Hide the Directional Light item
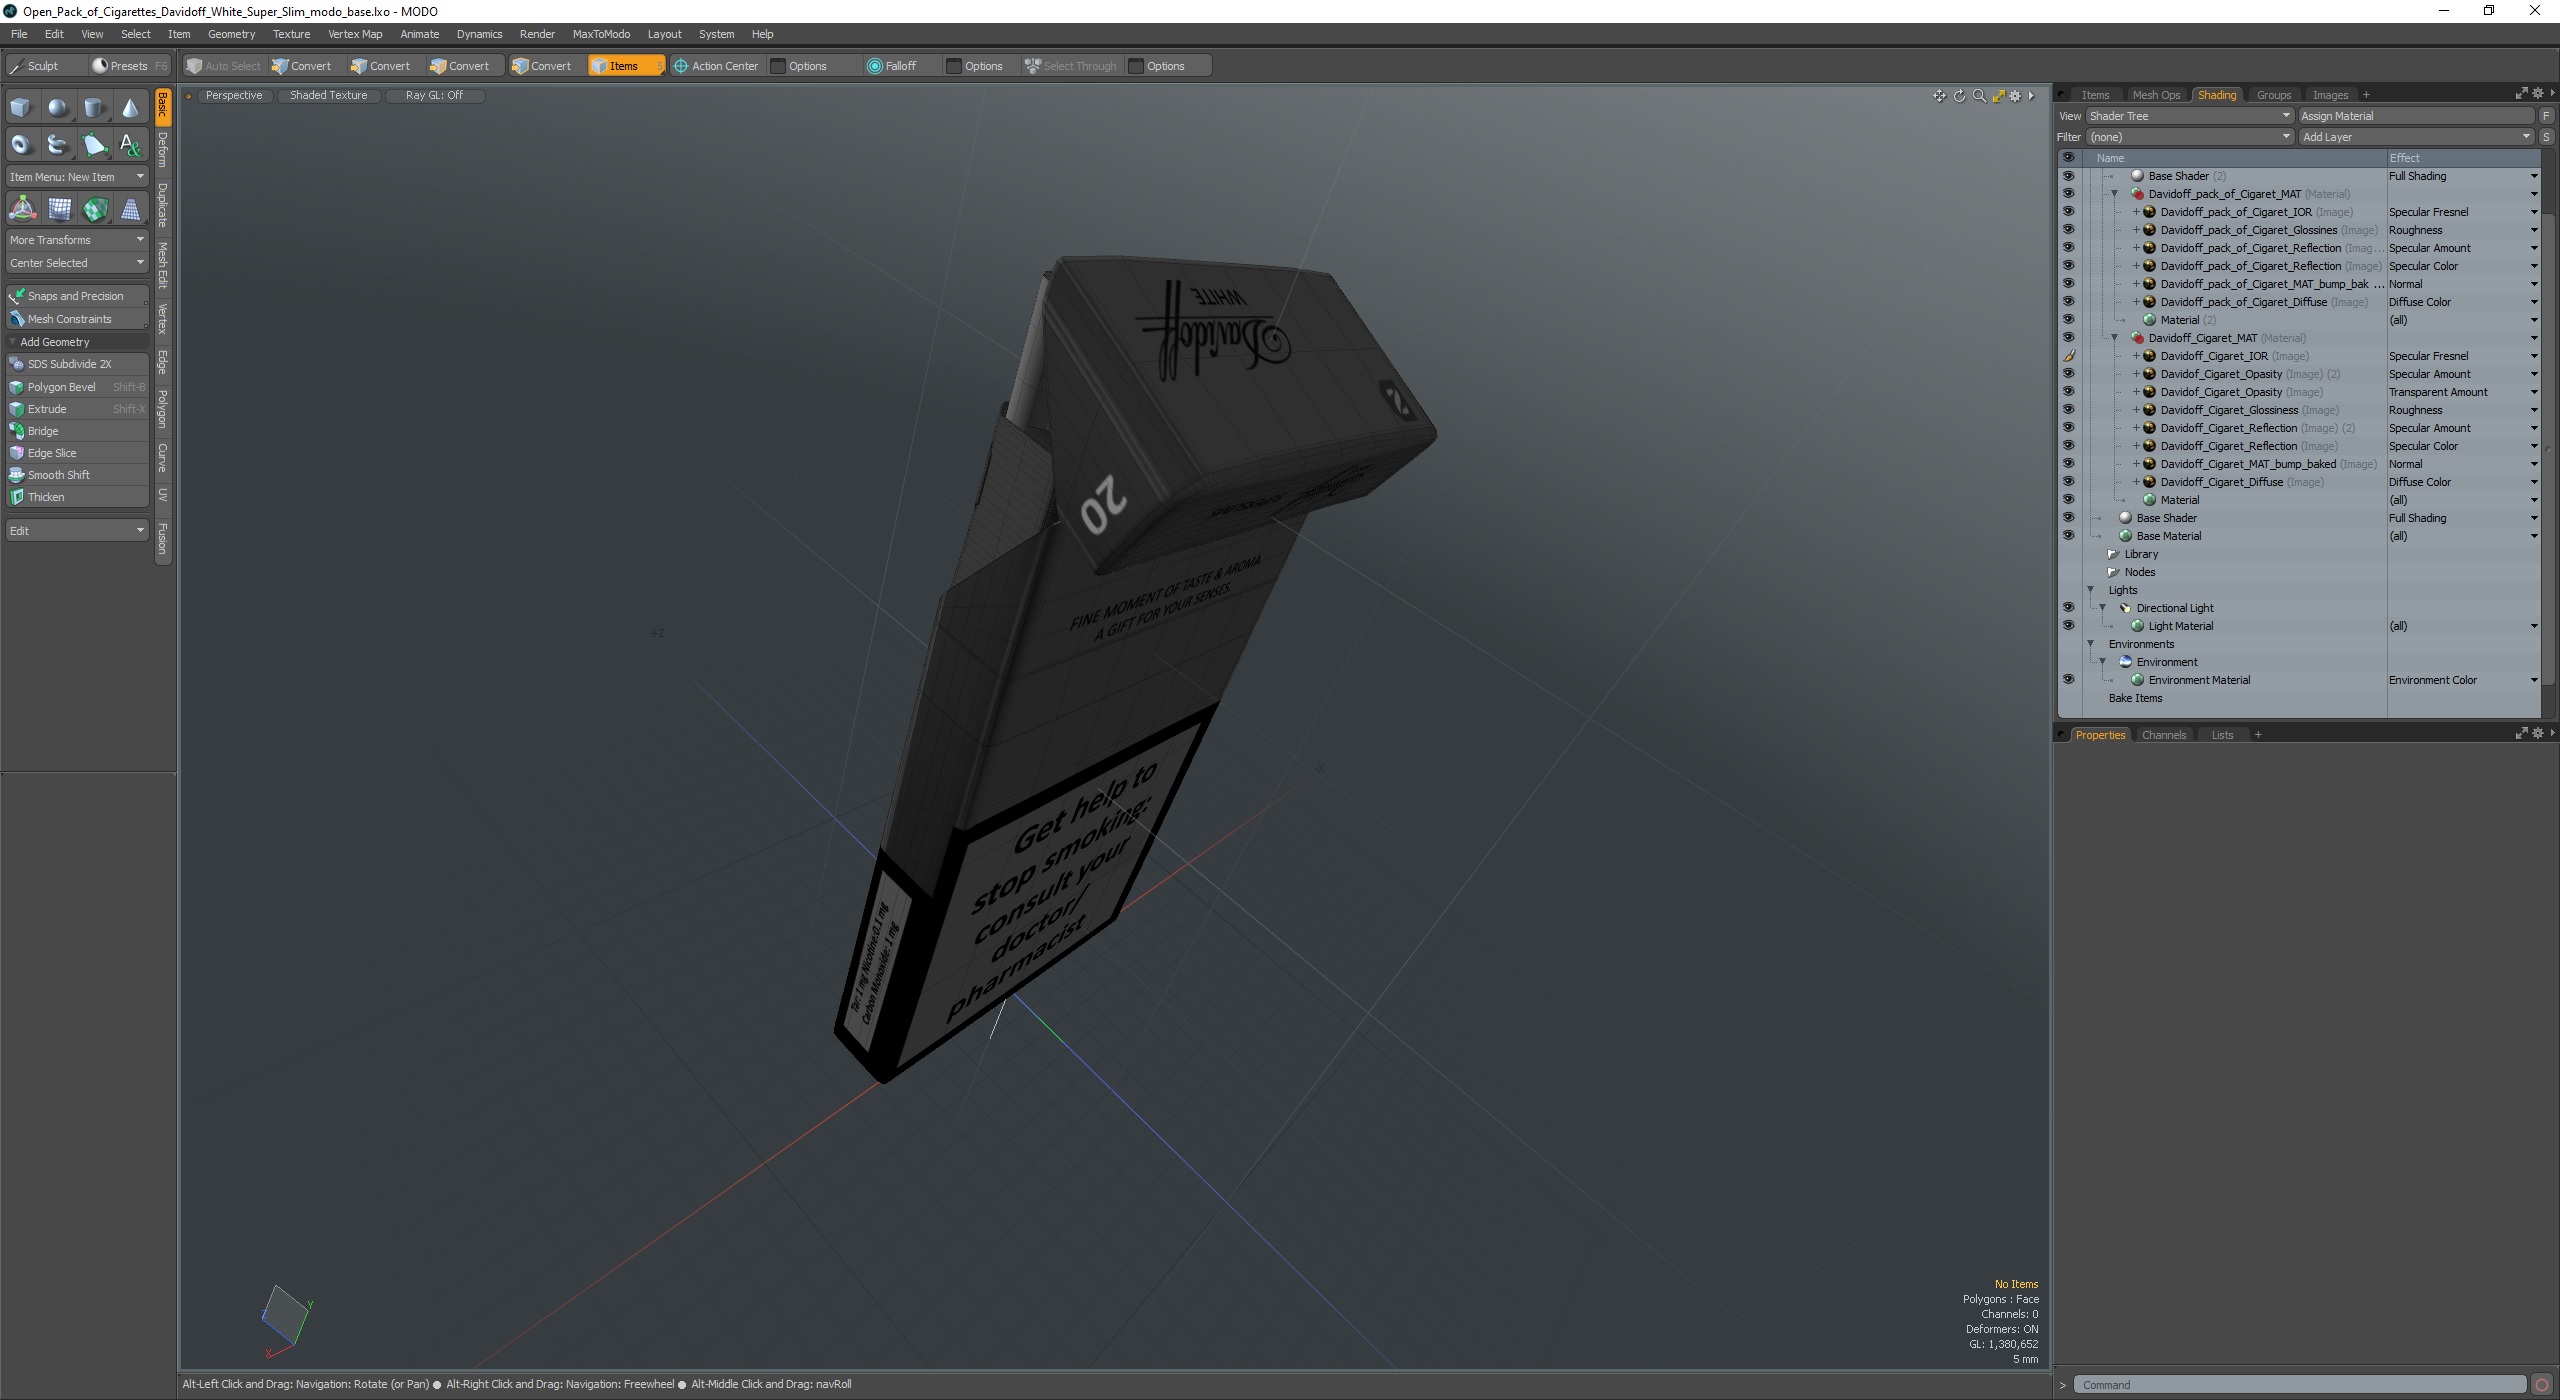2560x1400 pixels. [2068, 608]
